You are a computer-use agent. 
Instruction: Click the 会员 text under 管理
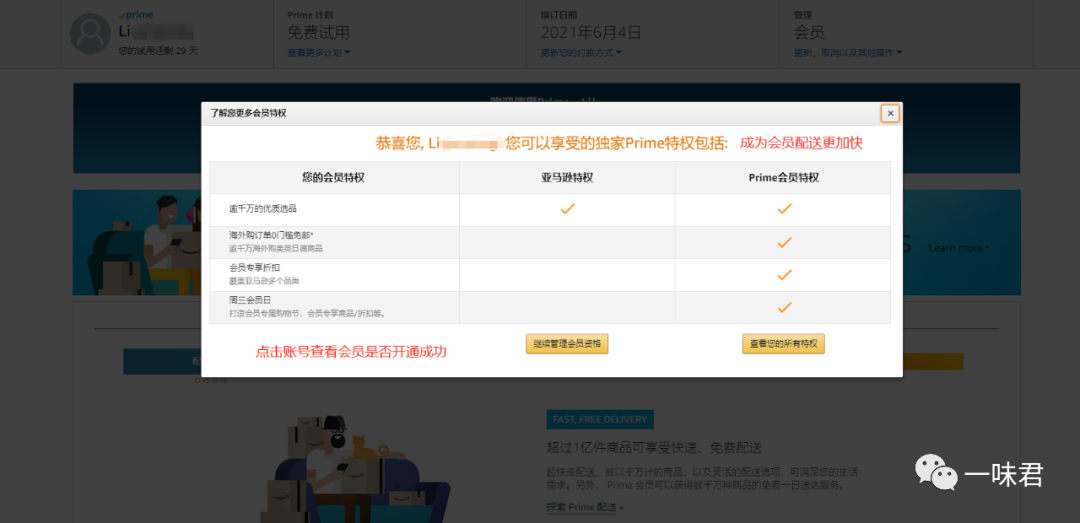[x=809, y=32]
